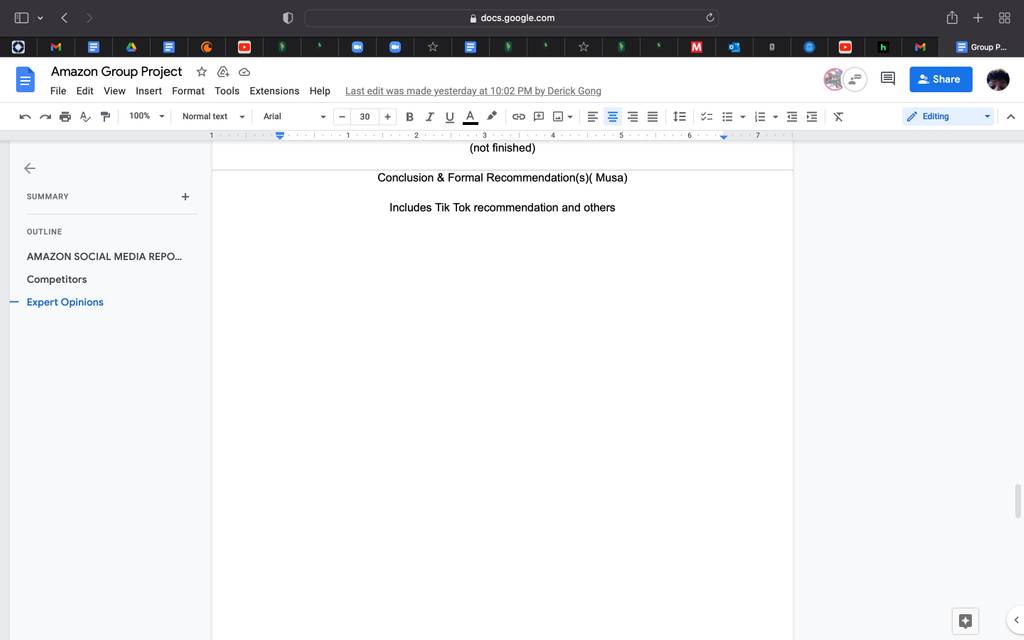Toggle italic formatting
Viewport: 1024px width, 640px height.
[x=430, y=117]
